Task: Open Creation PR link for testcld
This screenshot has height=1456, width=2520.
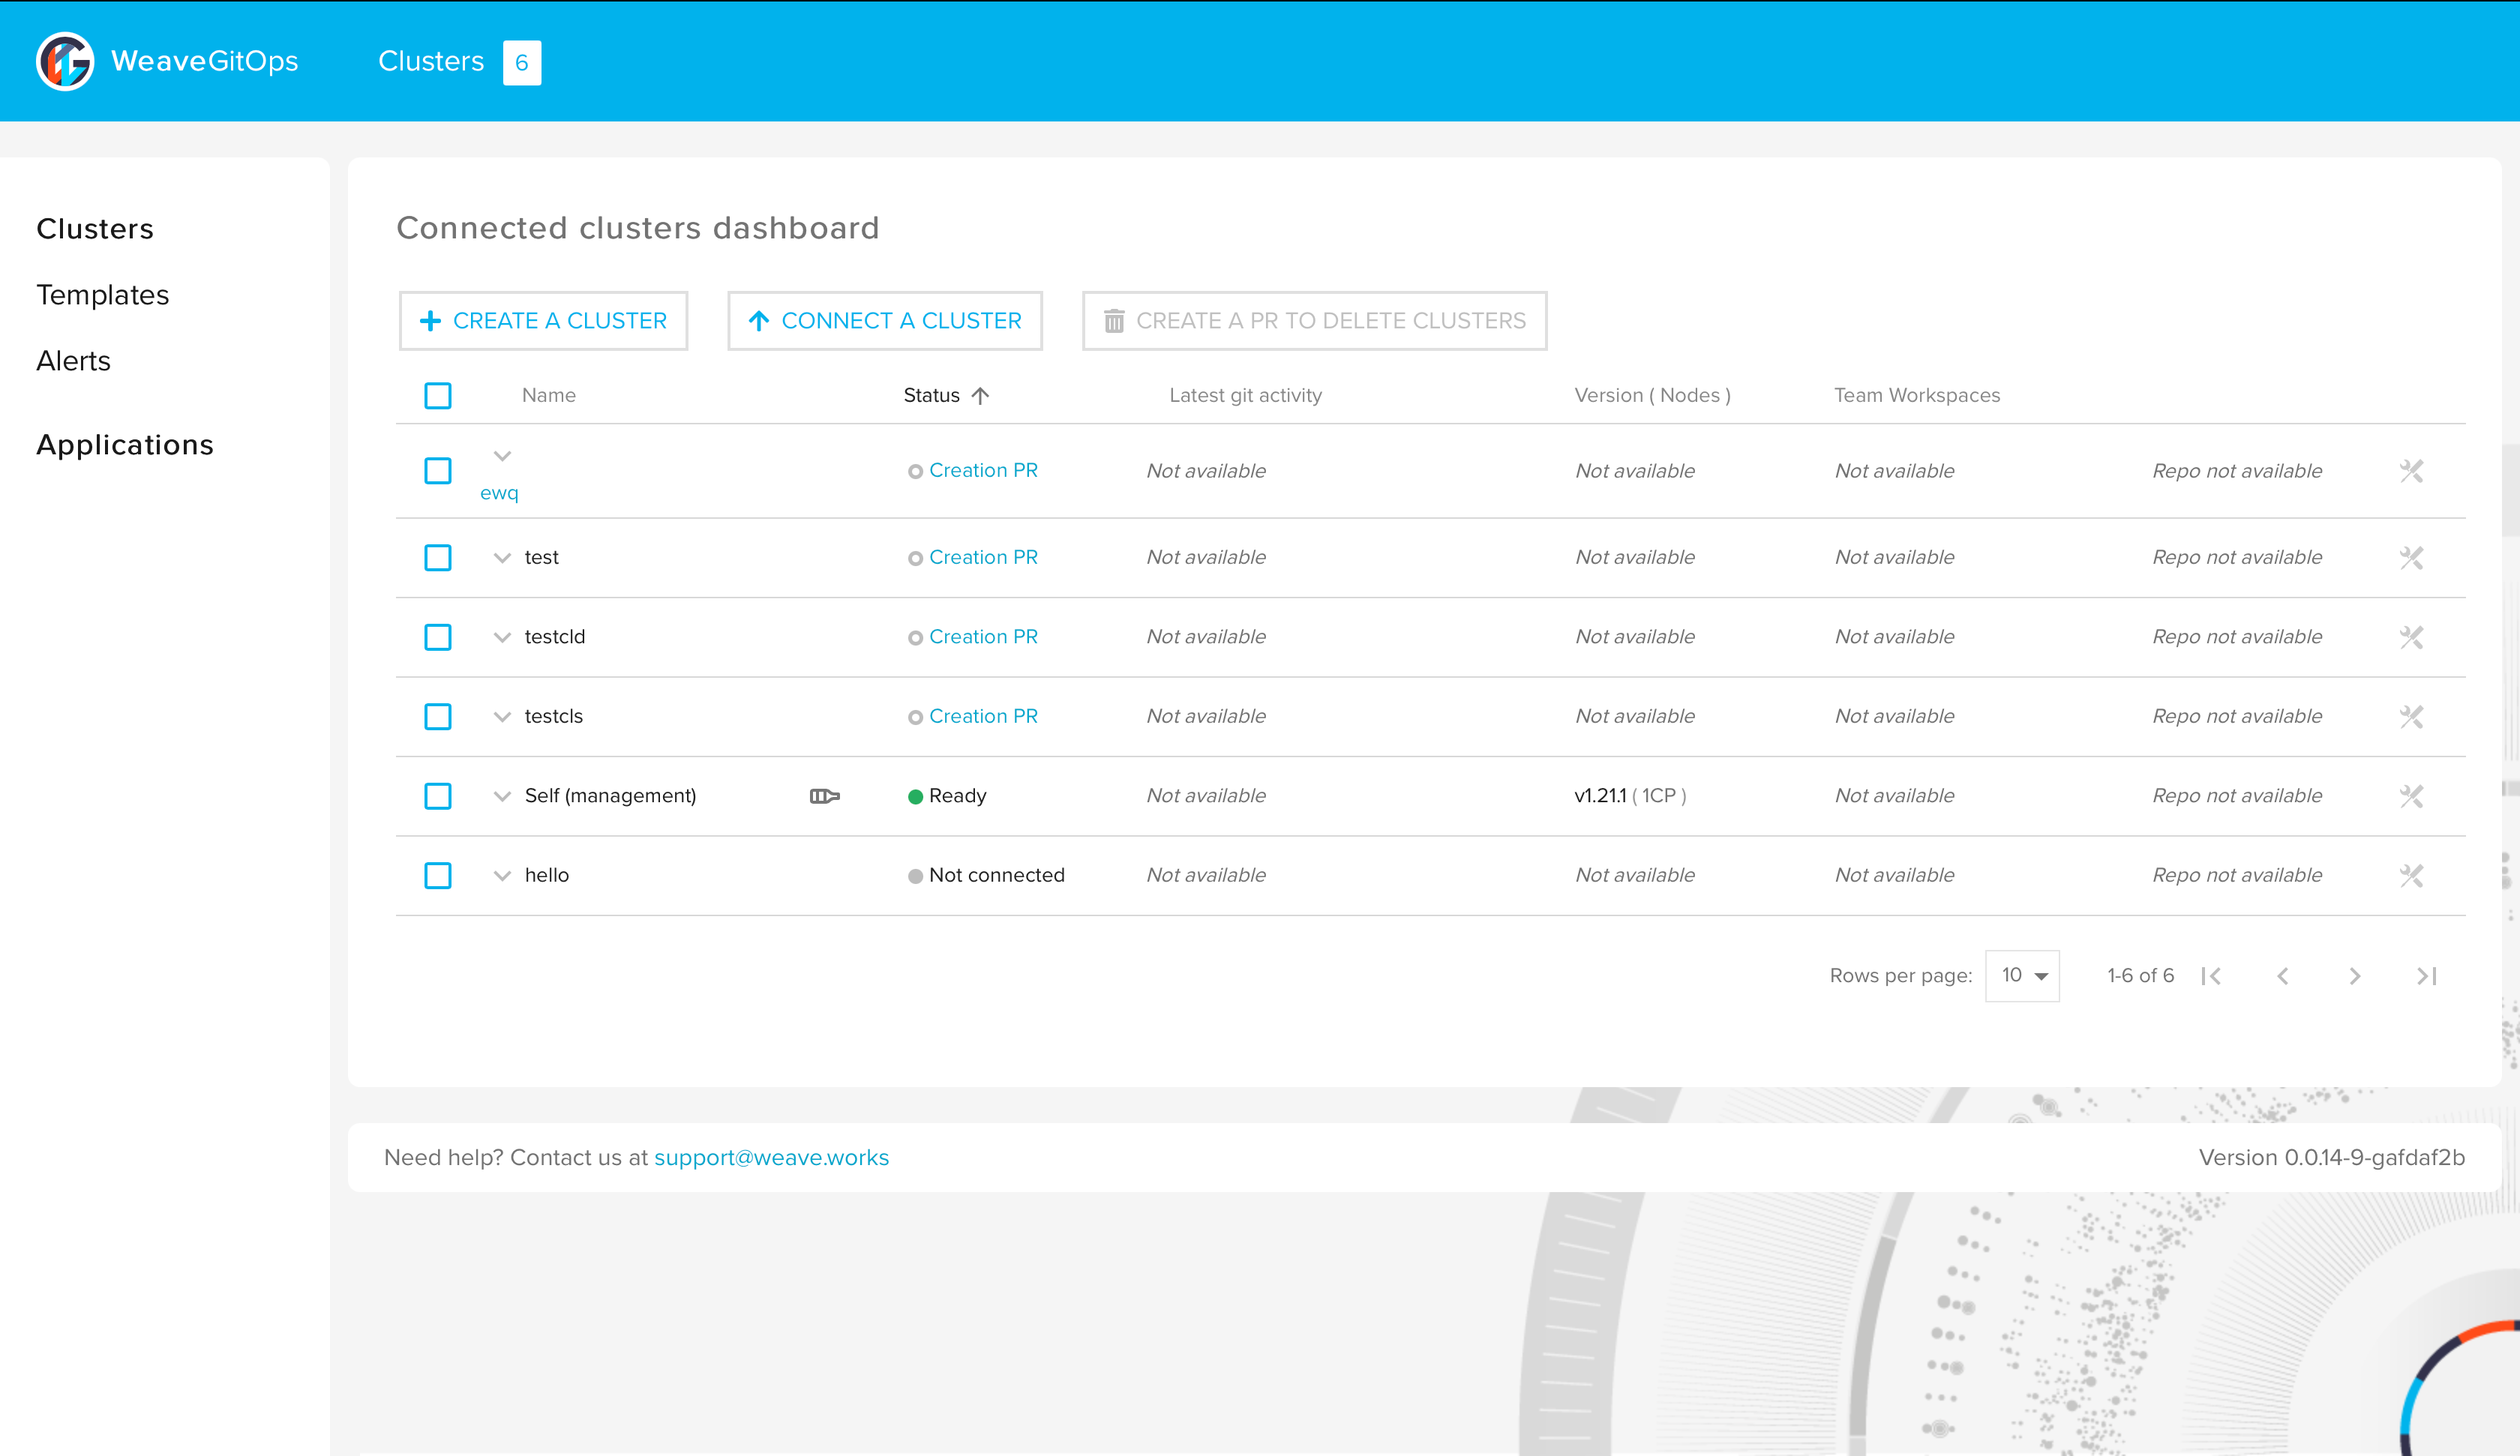Action: pos(983,637)
